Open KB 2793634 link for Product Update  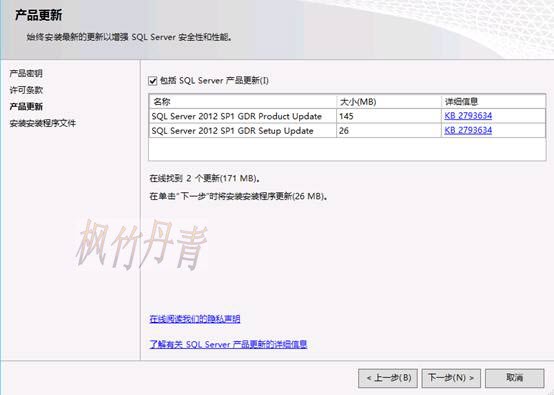click(468, 116)
